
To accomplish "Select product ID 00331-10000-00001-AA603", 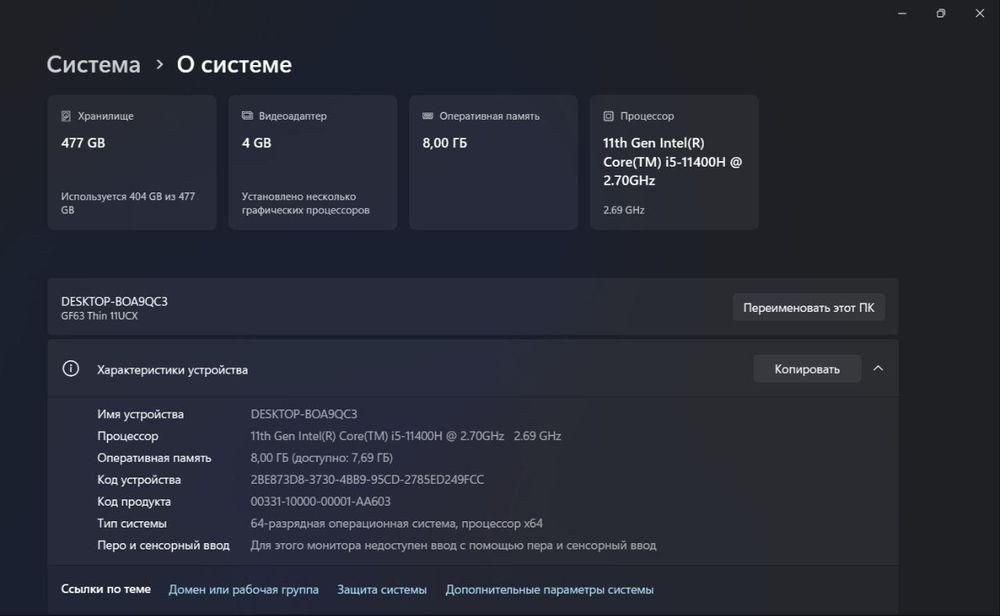I will pyautogui.click(x=320, y=501).
